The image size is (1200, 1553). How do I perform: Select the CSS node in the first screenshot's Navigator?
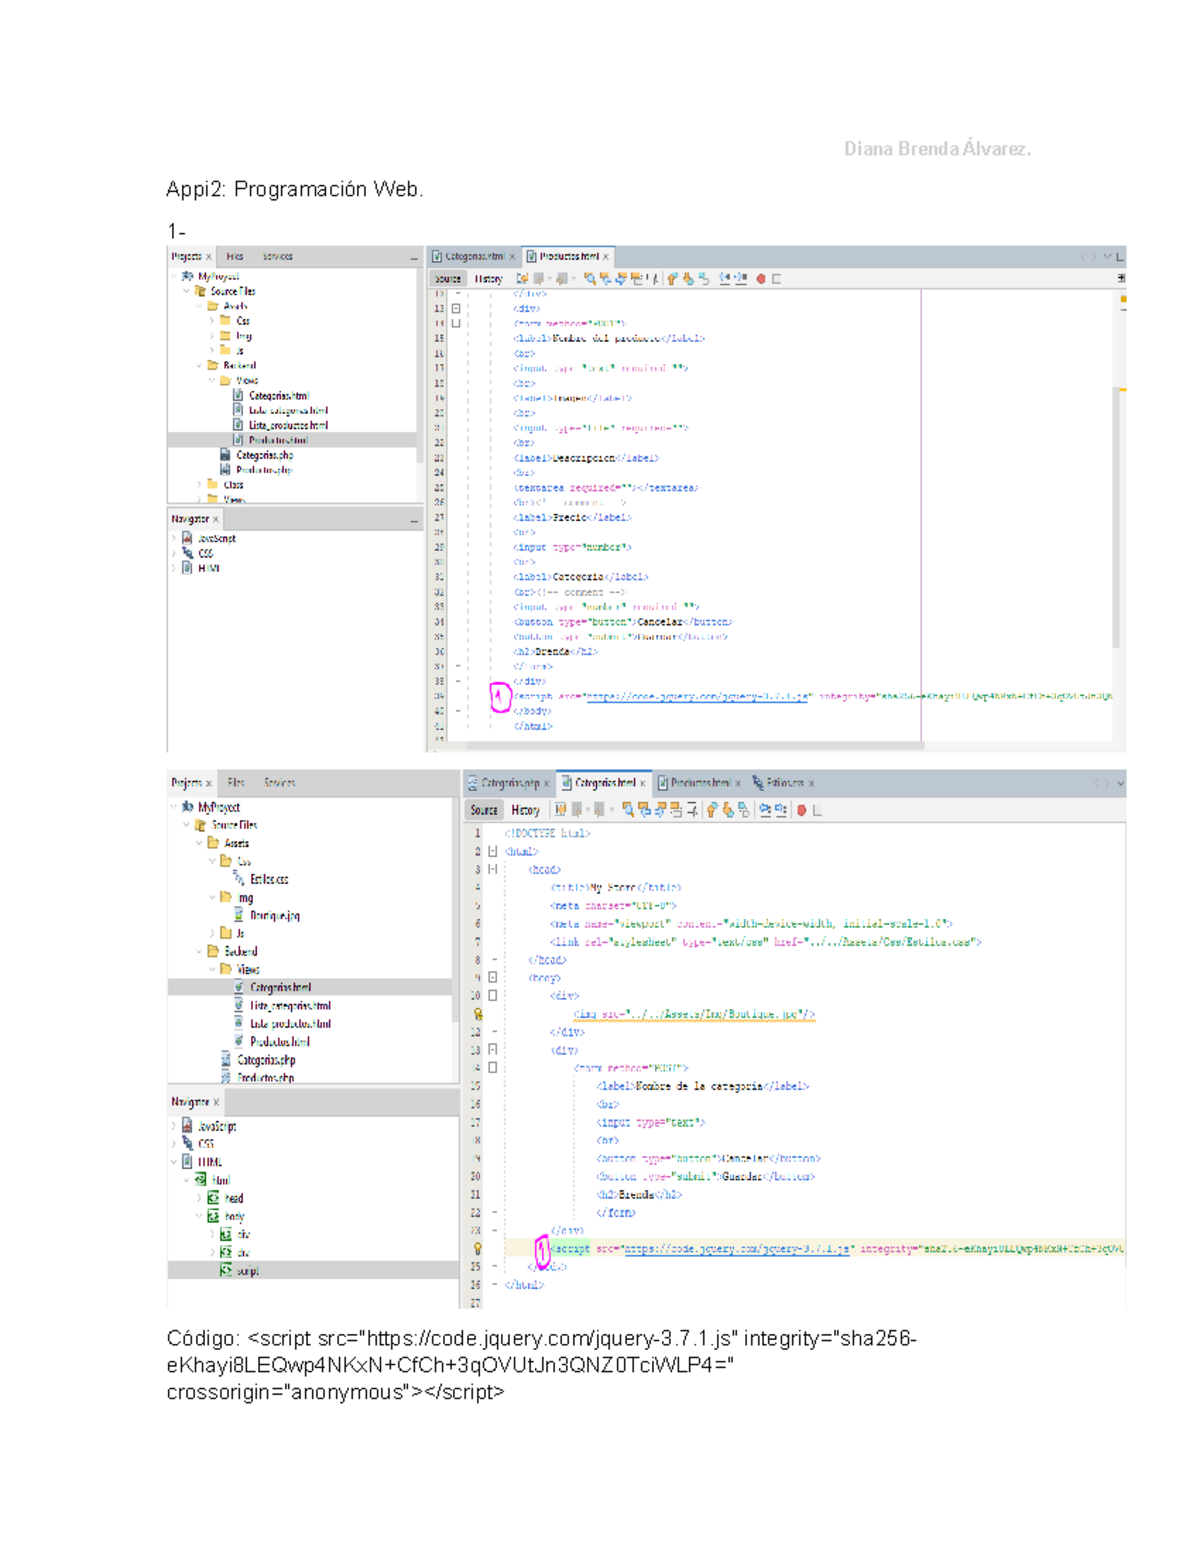(x=205, y=553)
